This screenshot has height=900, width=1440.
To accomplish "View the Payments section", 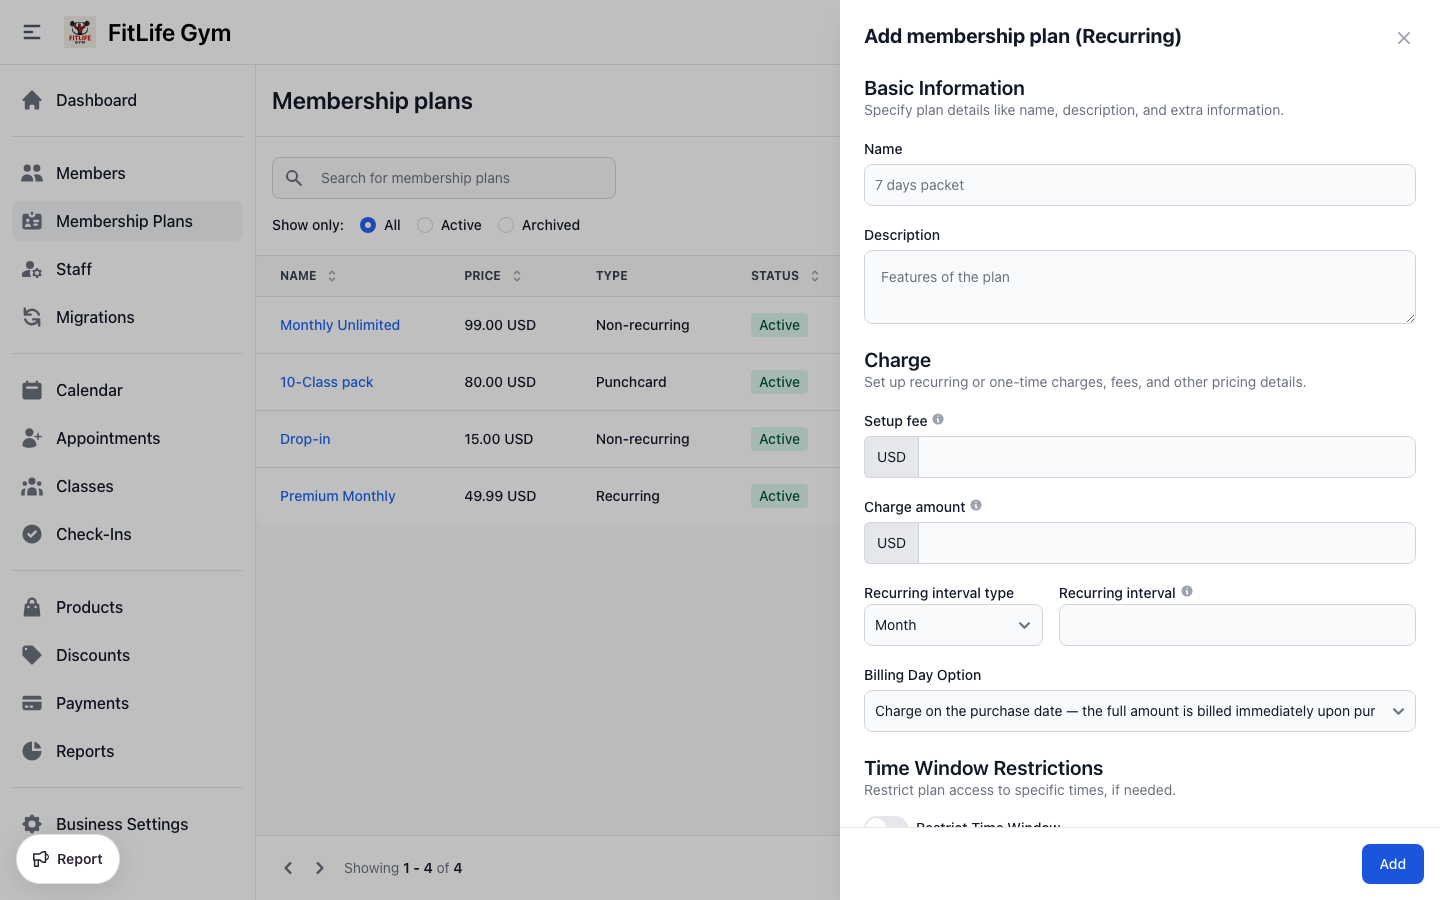I will 93,703.
